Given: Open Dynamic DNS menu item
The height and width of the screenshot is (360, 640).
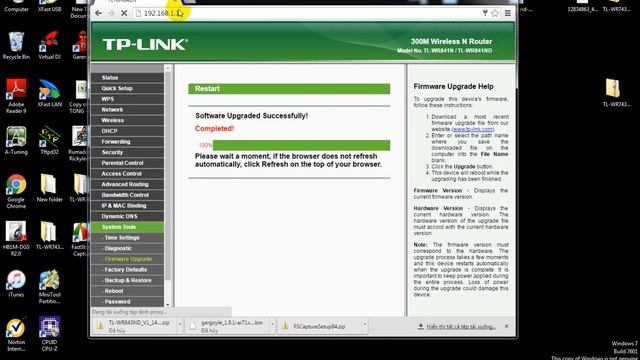Looking at the screenshot, I should (x=127, y=216).
